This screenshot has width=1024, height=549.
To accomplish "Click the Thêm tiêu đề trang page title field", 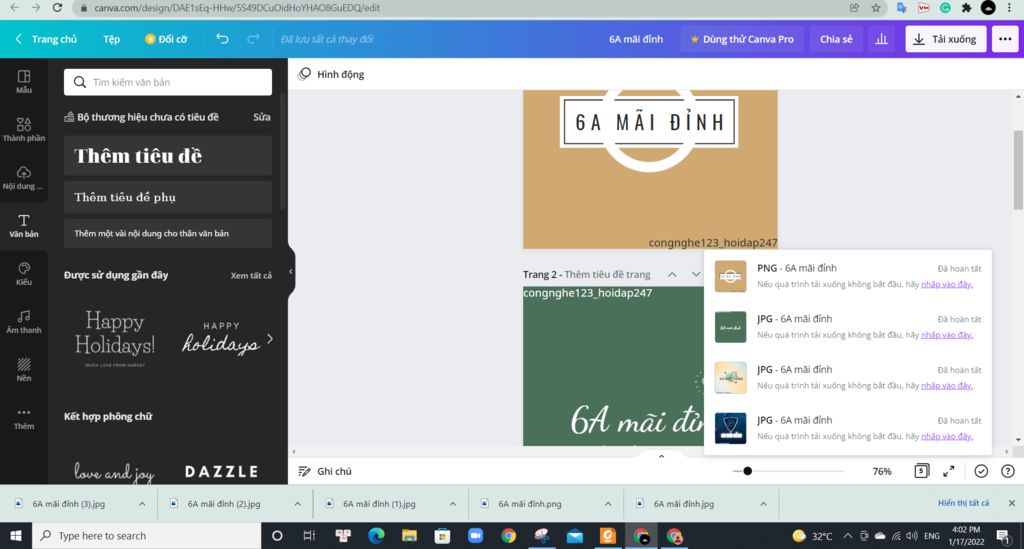I will tap(607, 275).
